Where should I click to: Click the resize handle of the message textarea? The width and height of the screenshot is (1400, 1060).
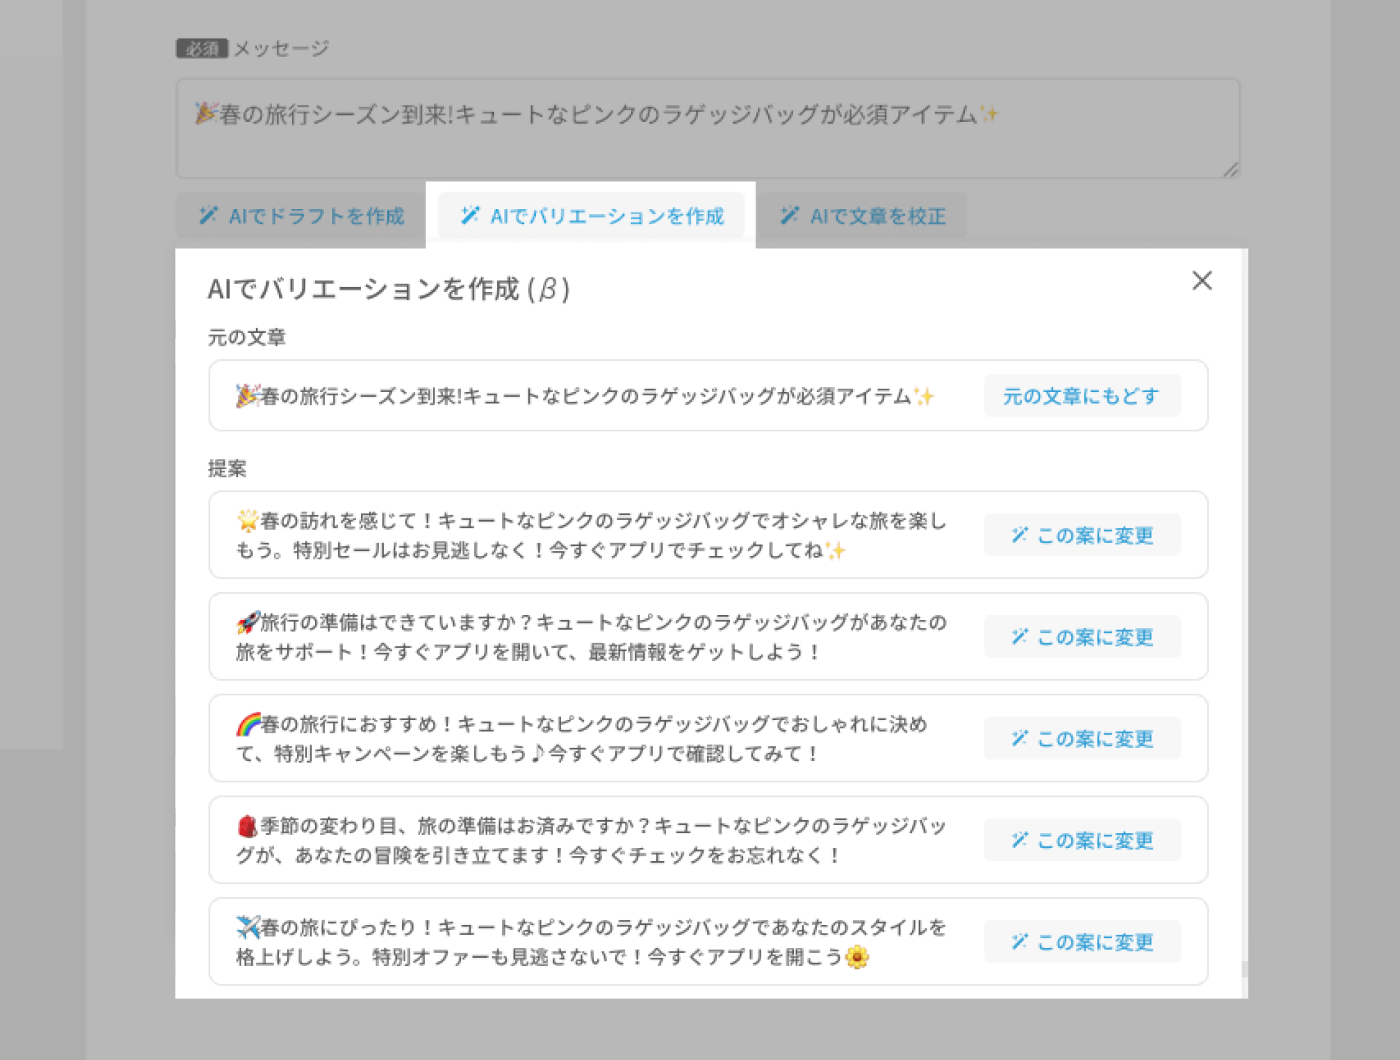coord(1229,170)
